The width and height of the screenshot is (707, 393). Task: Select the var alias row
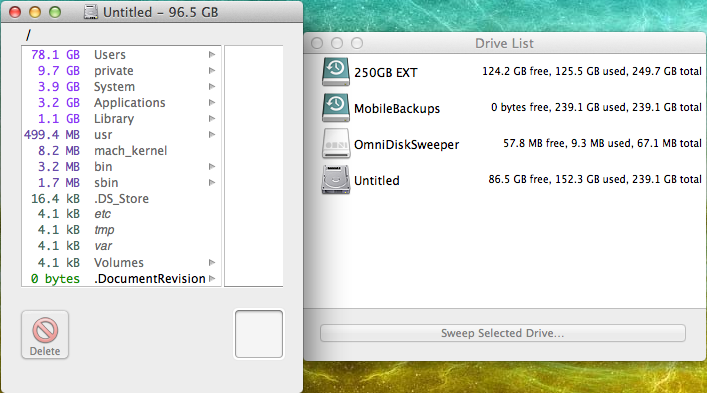[121, 246]
